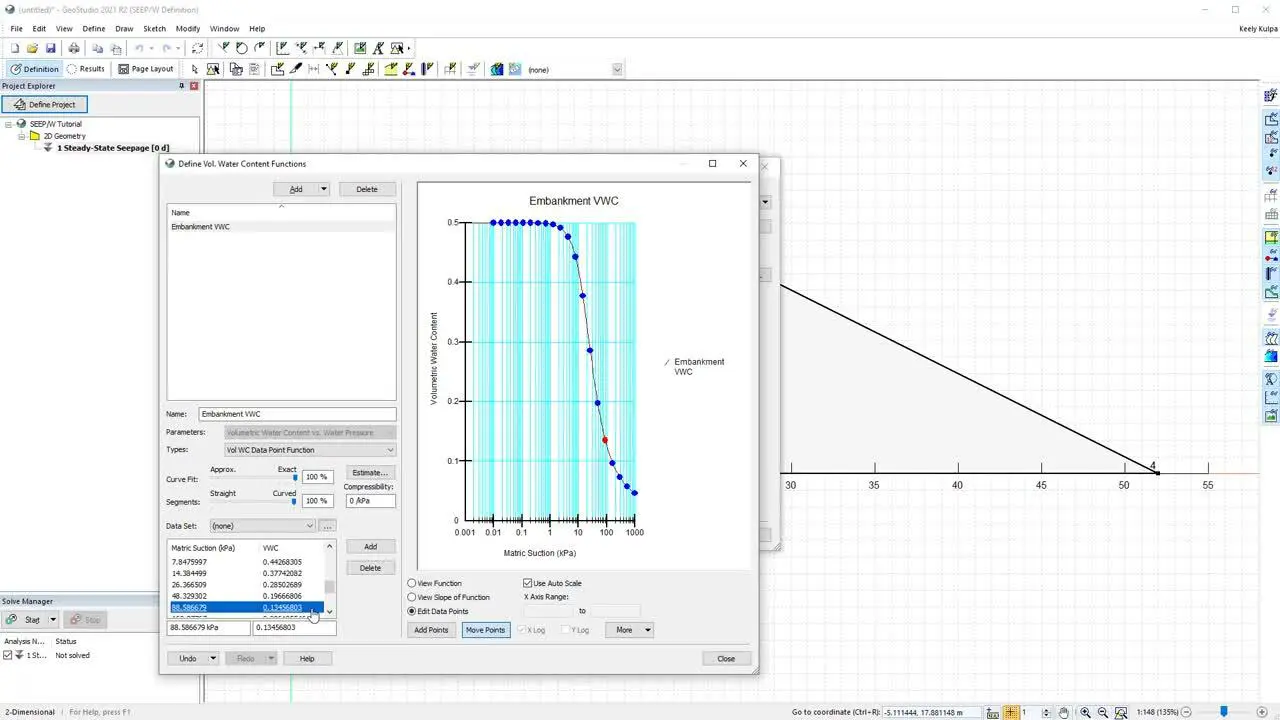The height and width of the screenshot is (720, 1280).
Task: Open the Draw menu
Action: (x=126, y=28)
